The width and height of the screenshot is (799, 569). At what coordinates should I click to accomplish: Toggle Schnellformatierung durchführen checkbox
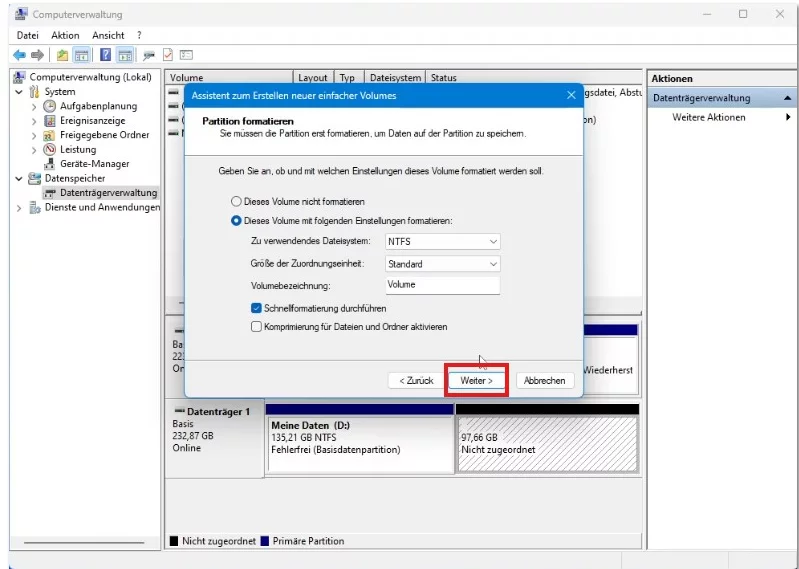pos(256,308)
